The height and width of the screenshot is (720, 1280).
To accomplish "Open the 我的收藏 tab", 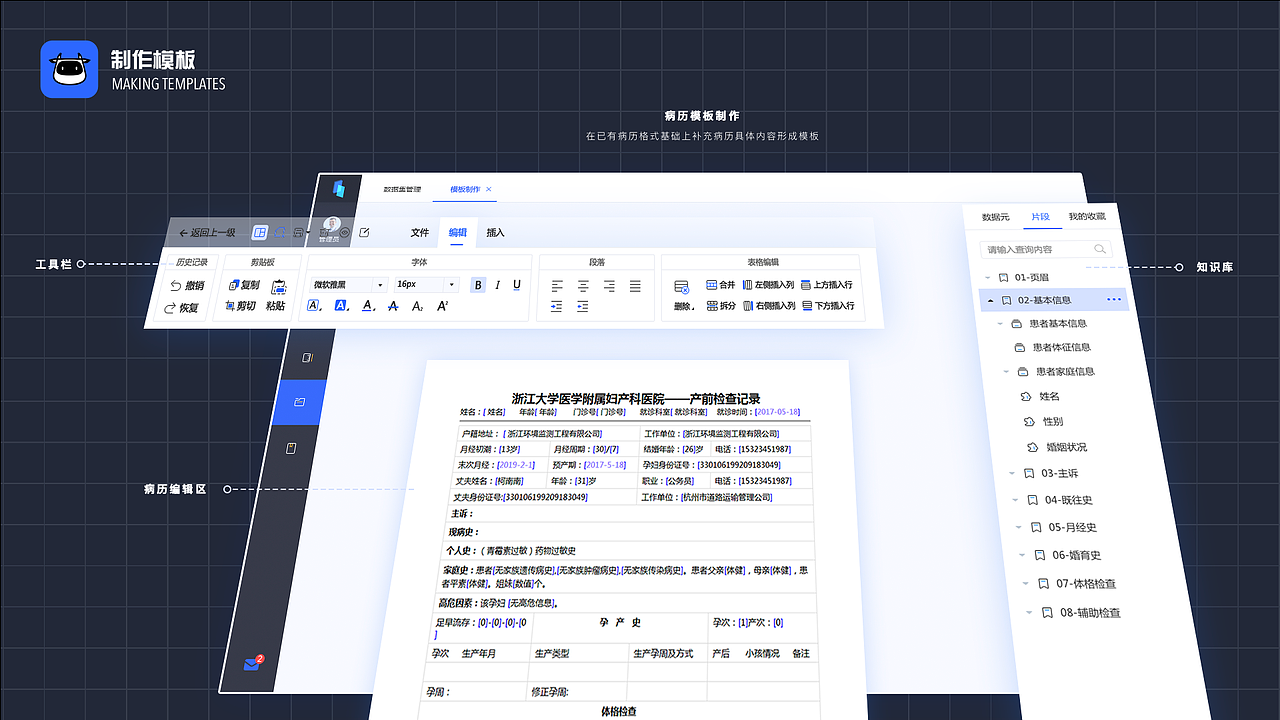I will point(1087,217).
